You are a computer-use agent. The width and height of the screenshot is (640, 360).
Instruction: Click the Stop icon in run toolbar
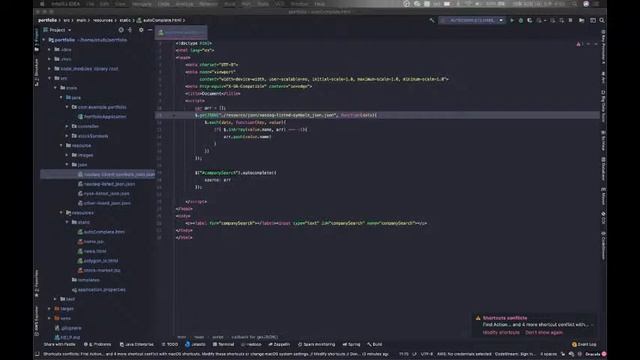click(x=570, y=20)
